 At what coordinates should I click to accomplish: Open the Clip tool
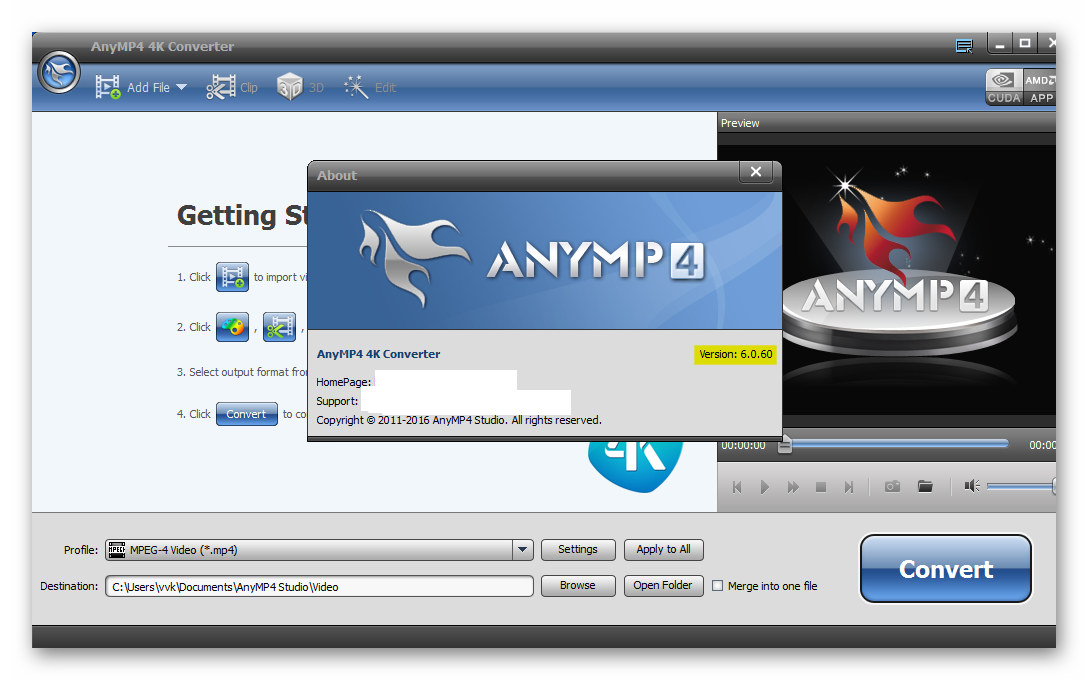(232, 87)
